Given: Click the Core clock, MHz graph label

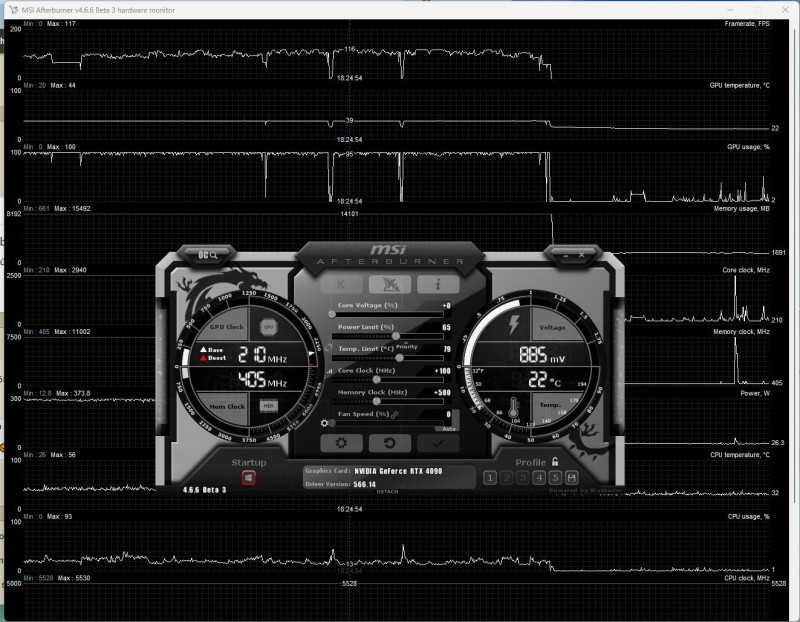Looking at the screenshot, I should coord(745,270).
